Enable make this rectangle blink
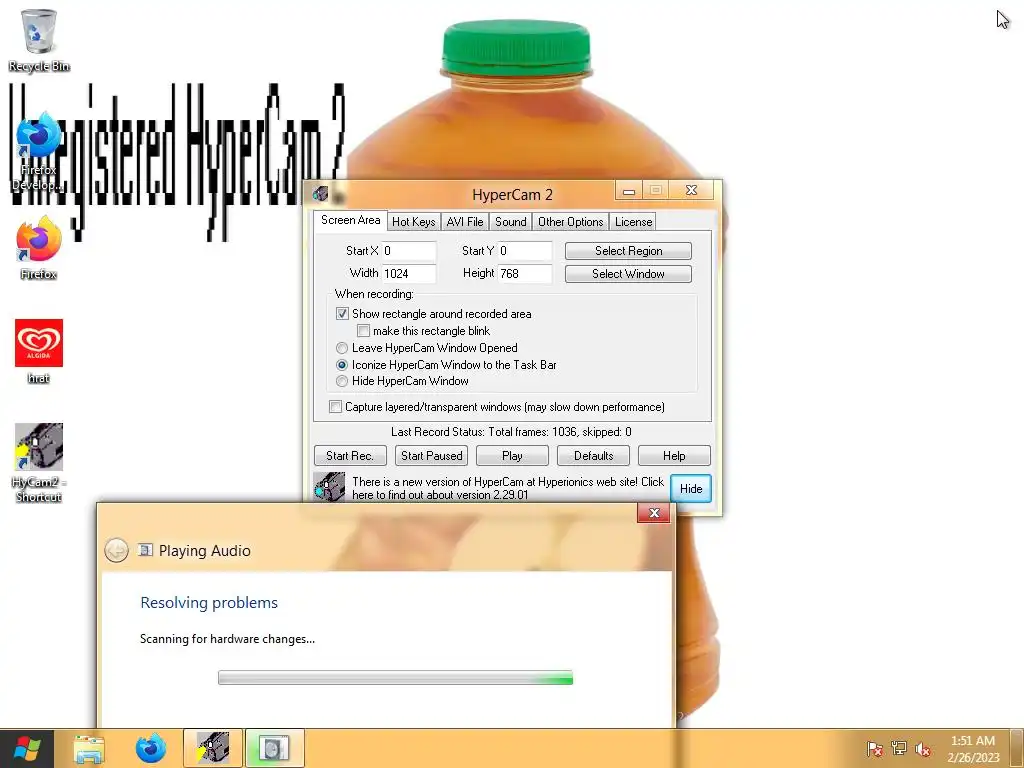The width and height of the screenshot is (1024, 768). pyautogui.click(x=363, y=330)
